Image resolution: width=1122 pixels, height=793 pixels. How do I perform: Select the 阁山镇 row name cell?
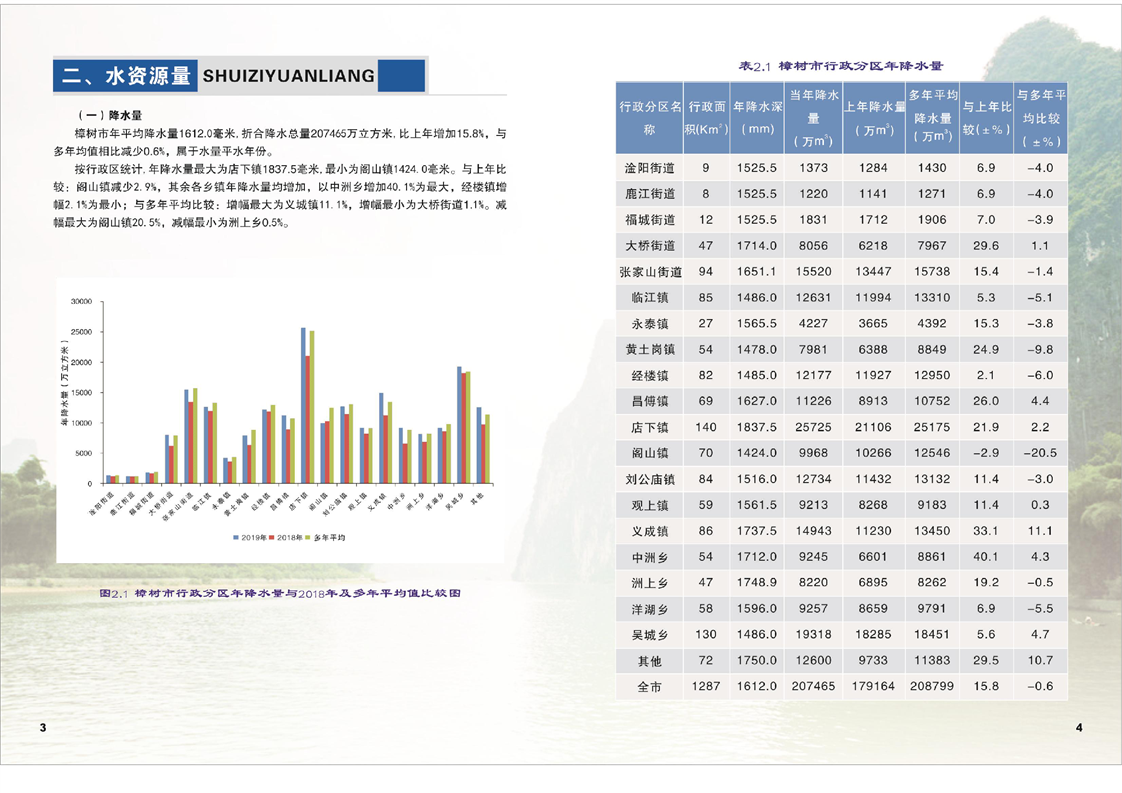tap(650, 453)
